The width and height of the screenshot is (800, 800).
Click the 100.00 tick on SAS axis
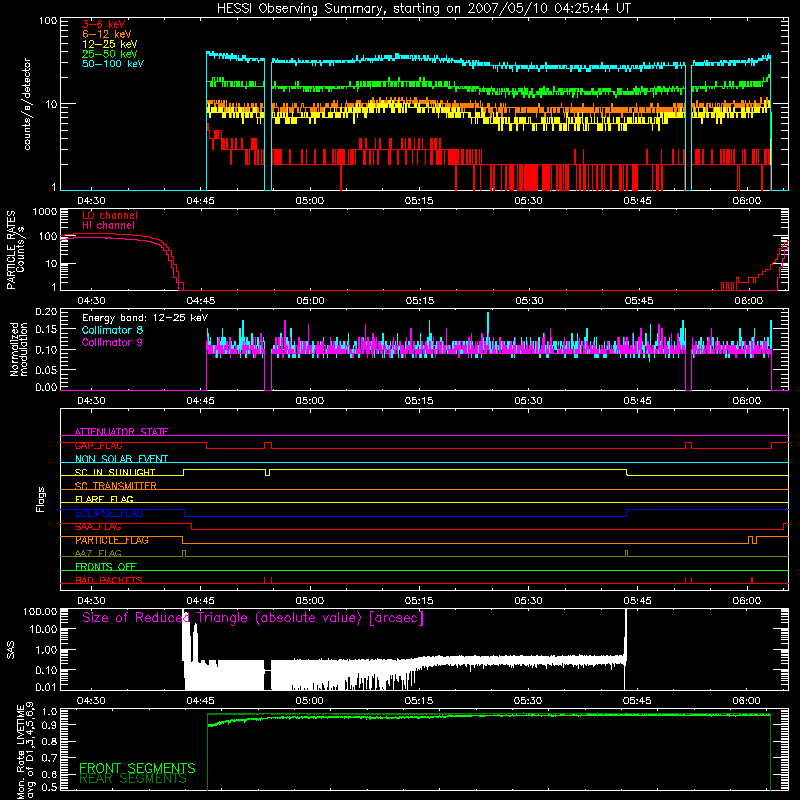(x=40, y=611)
